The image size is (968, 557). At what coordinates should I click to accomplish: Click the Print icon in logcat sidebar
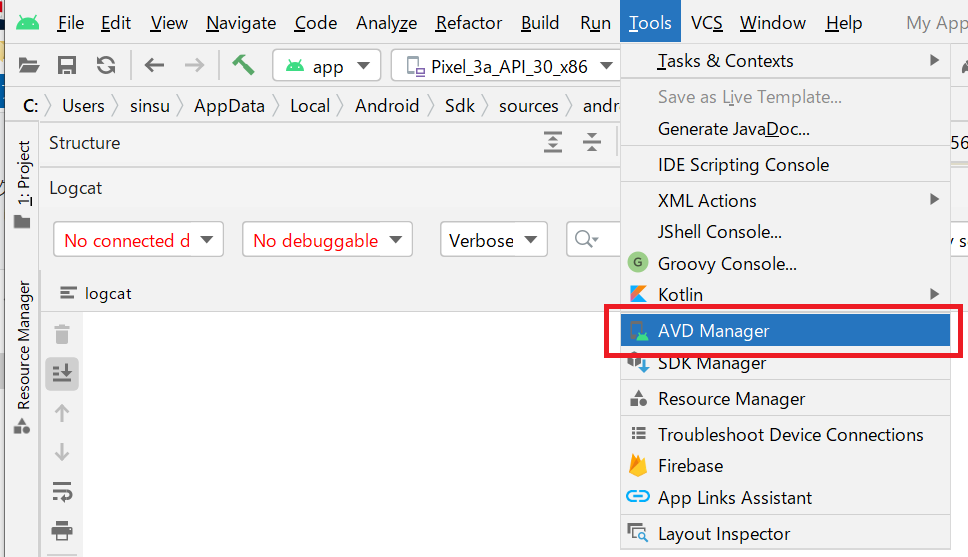point(62,530)
